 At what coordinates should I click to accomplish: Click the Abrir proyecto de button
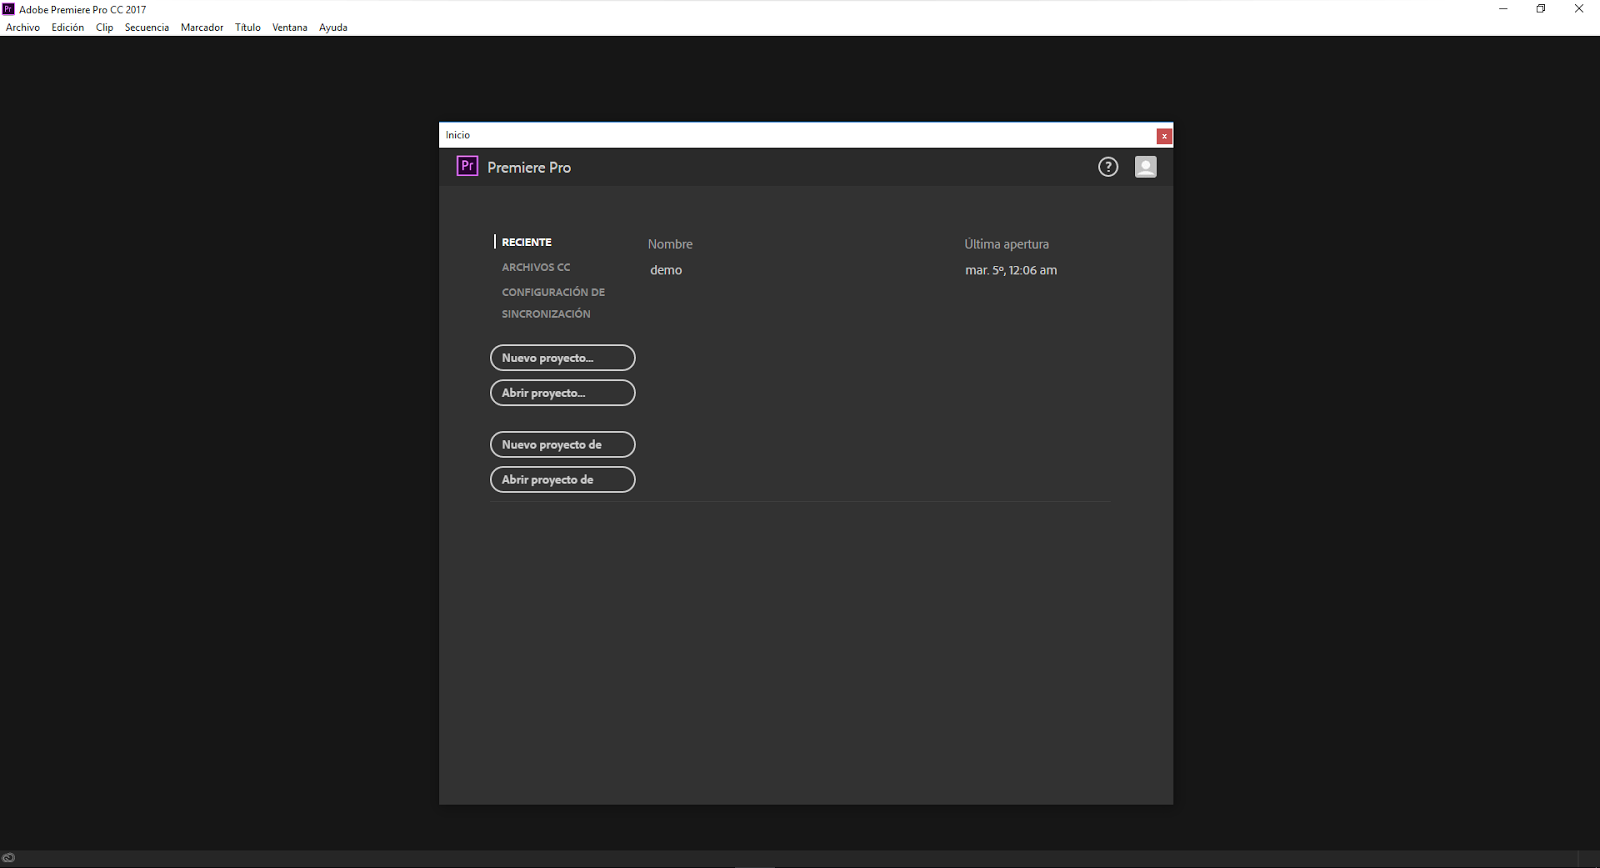coord(562,480)
